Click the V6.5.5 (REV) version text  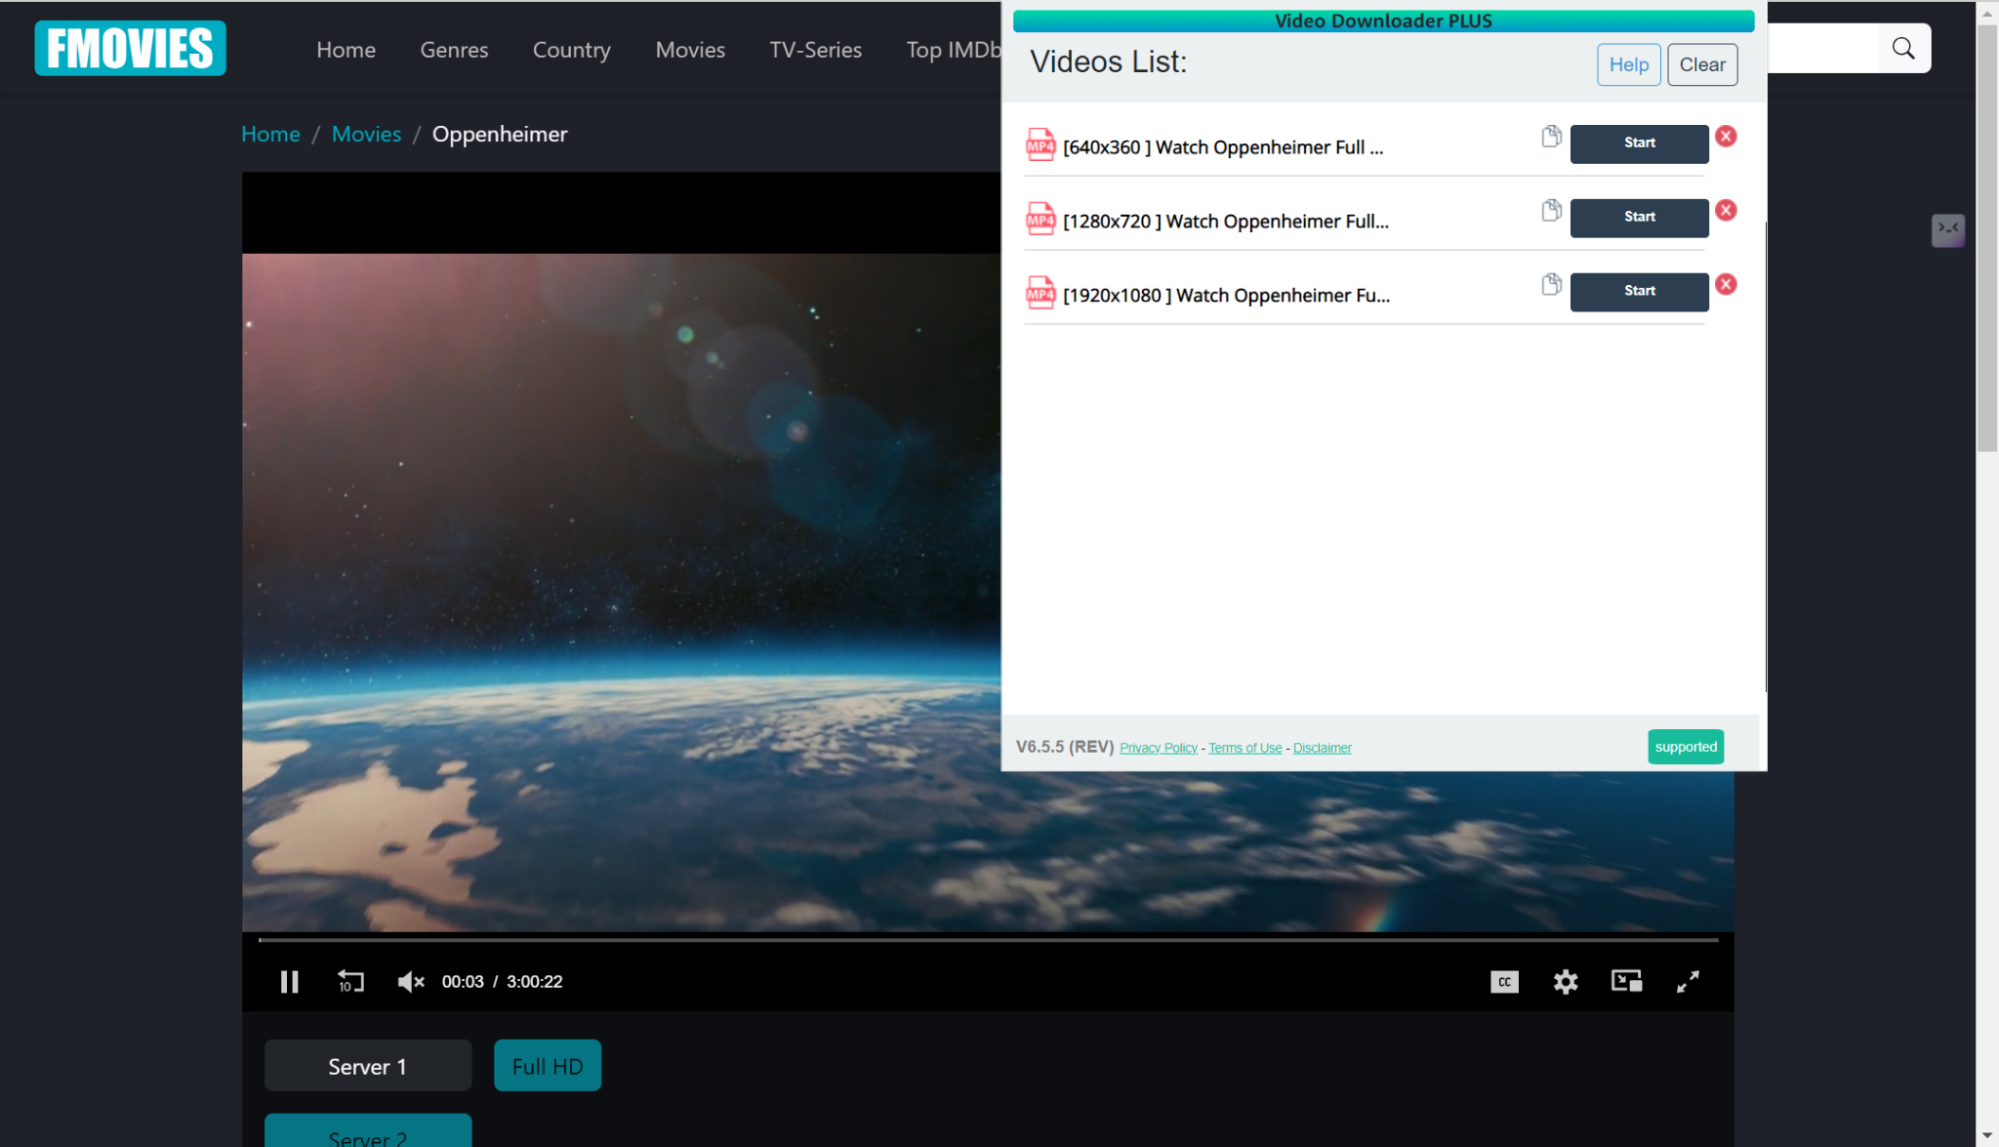1064,747
